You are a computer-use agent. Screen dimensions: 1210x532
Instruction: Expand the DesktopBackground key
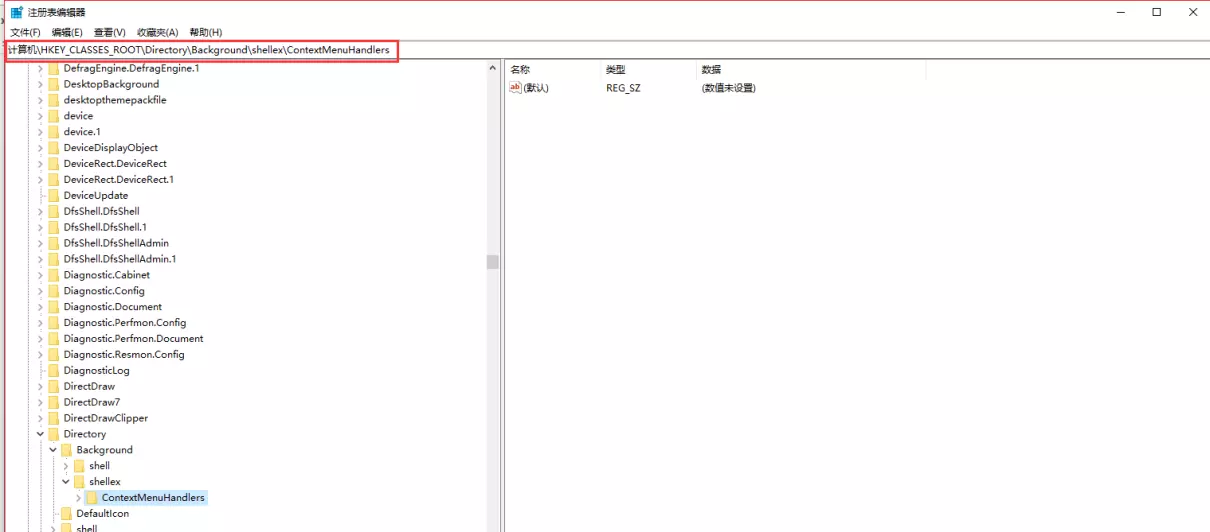coord(41,84)
